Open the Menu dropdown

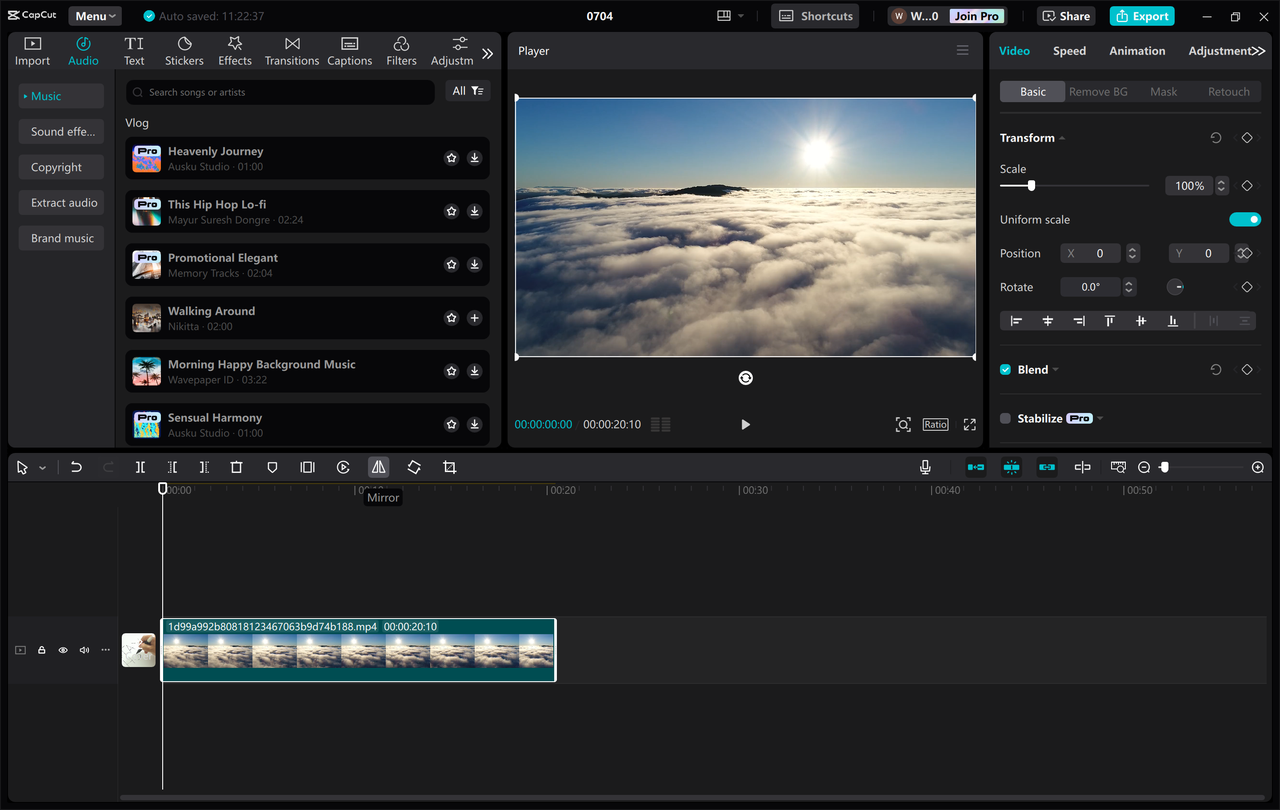click(94, 15)
